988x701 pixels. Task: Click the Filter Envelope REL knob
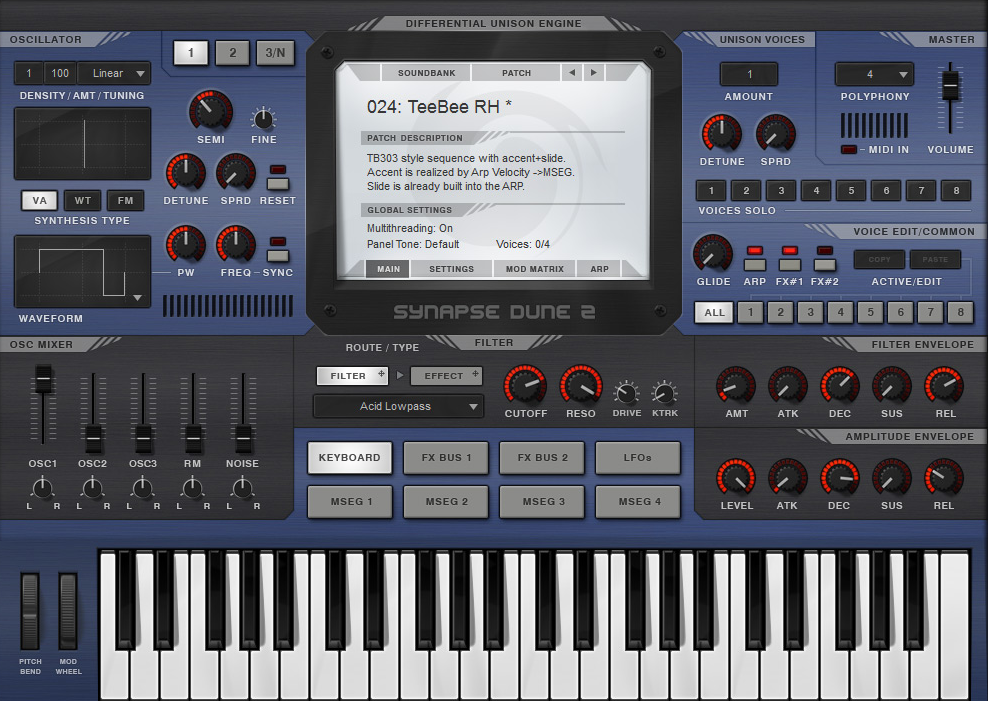(x=944, y=385)
